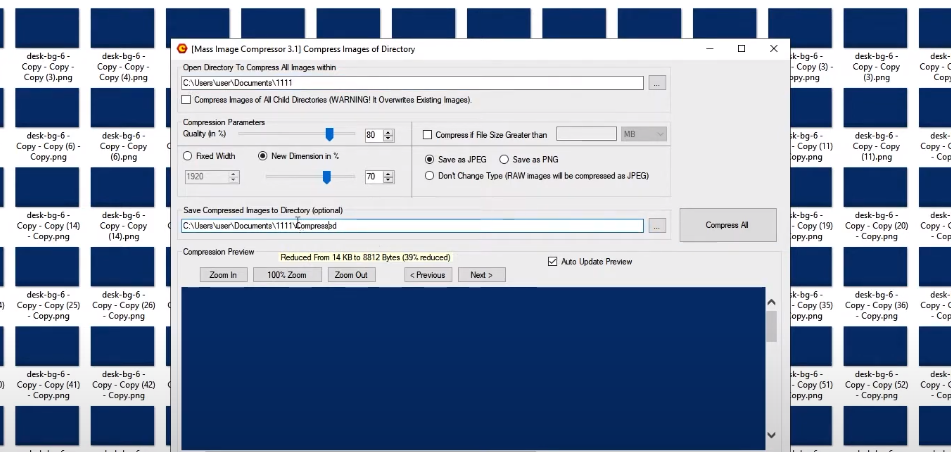This screenshot has height=452, width=951.
Task: Choose Save as PNG output format
Action: click(504, 160)
